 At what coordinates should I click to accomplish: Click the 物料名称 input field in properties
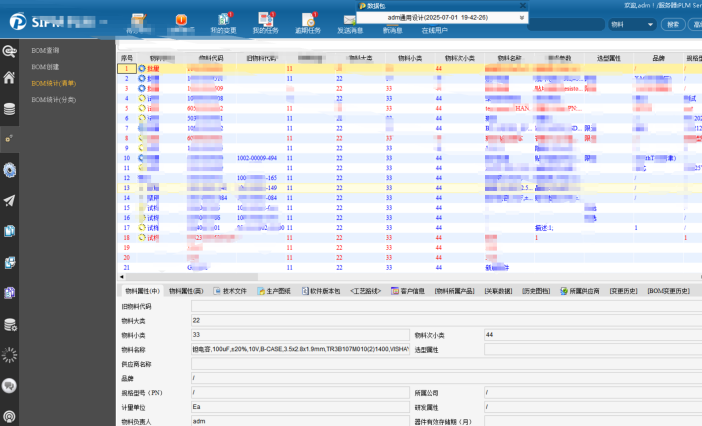click(298, 349)
